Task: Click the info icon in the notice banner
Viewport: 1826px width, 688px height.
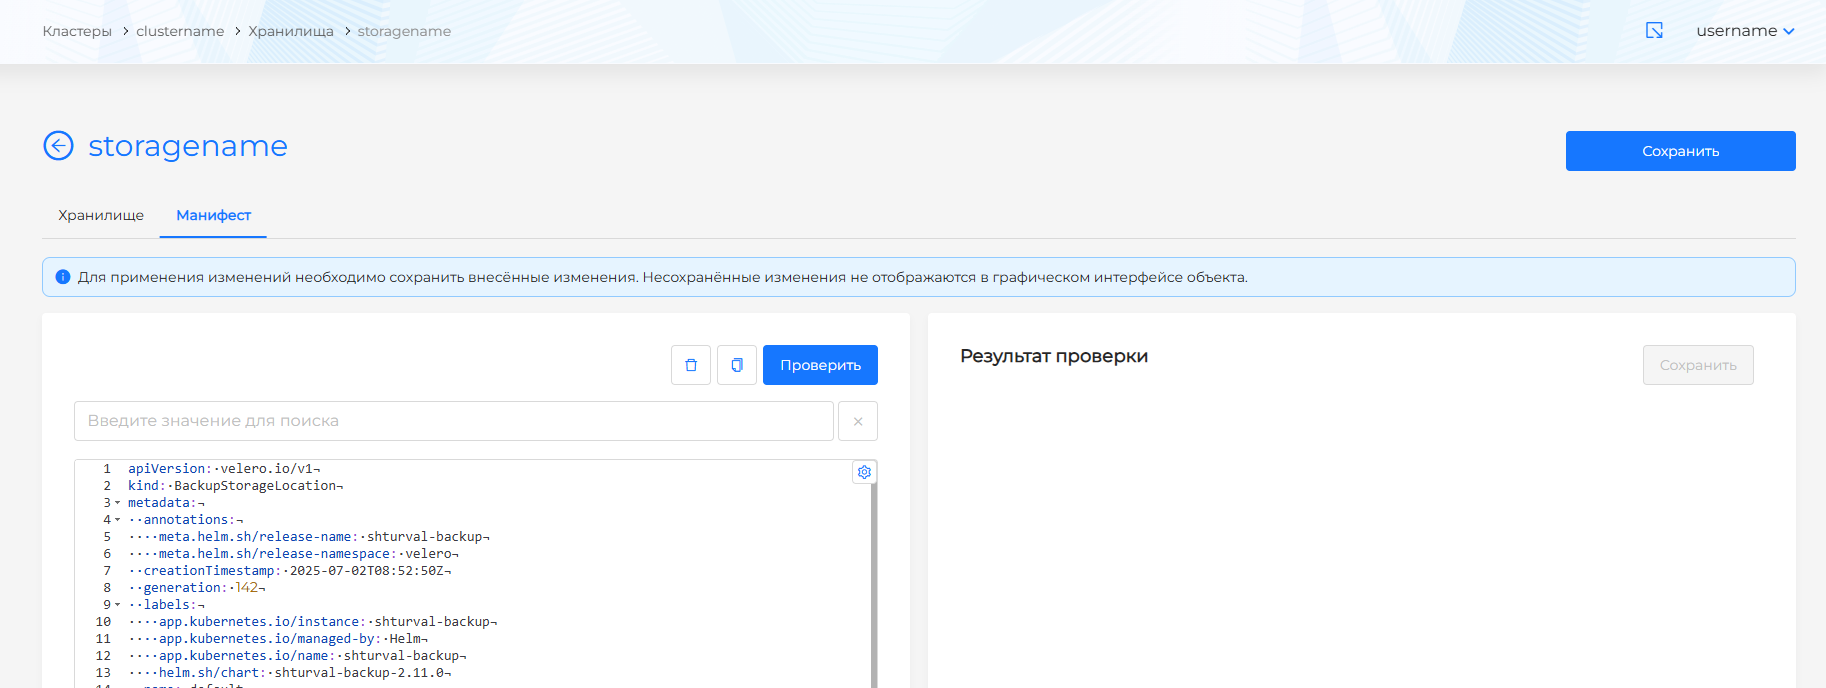Action: [x=63, y=277]
